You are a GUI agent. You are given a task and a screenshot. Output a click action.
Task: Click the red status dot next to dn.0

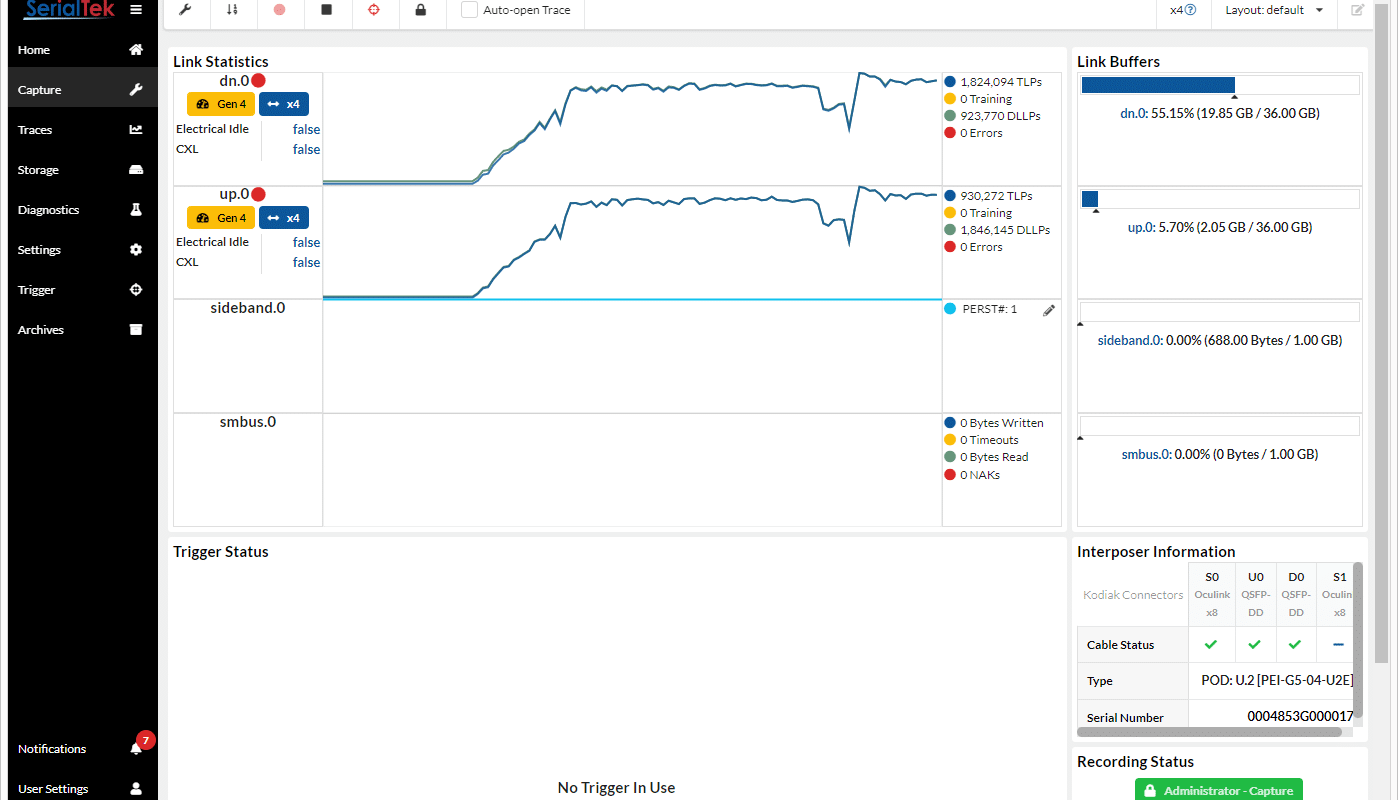258,81
